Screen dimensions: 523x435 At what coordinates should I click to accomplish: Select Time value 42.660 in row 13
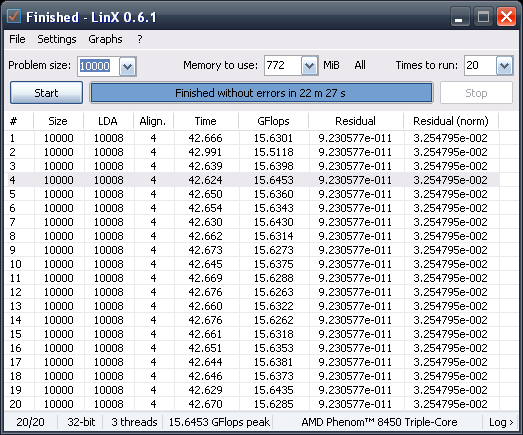click(x=205, y=306)
